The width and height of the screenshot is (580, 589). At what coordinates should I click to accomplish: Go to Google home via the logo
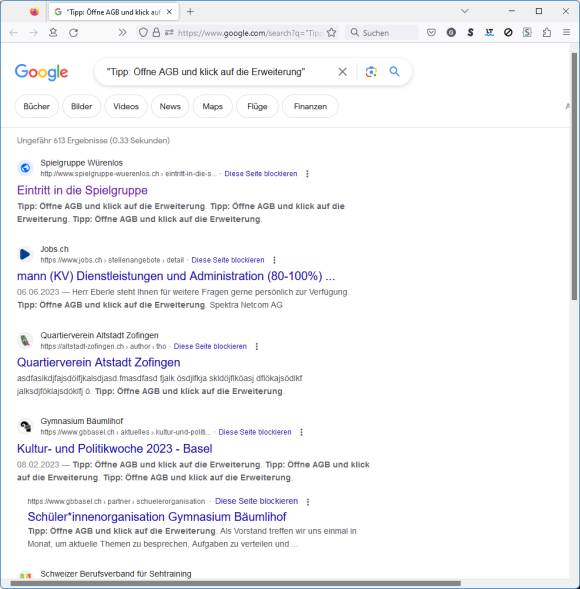point(41,72)
